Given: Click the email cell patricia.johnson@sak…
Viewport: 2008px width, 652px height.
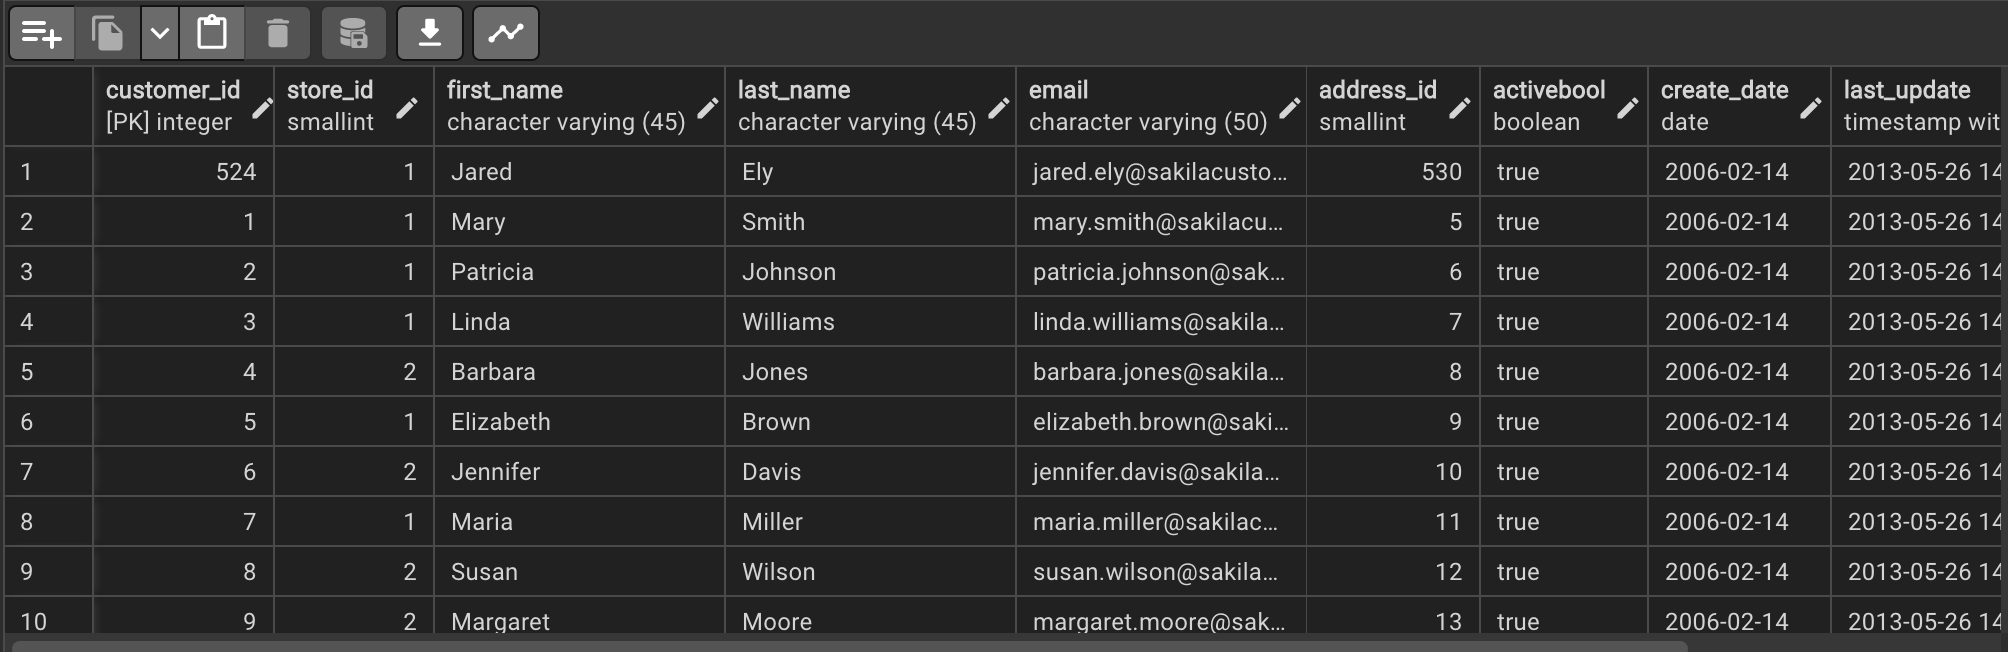Looking at the screenshot, I should (1161, 272).
